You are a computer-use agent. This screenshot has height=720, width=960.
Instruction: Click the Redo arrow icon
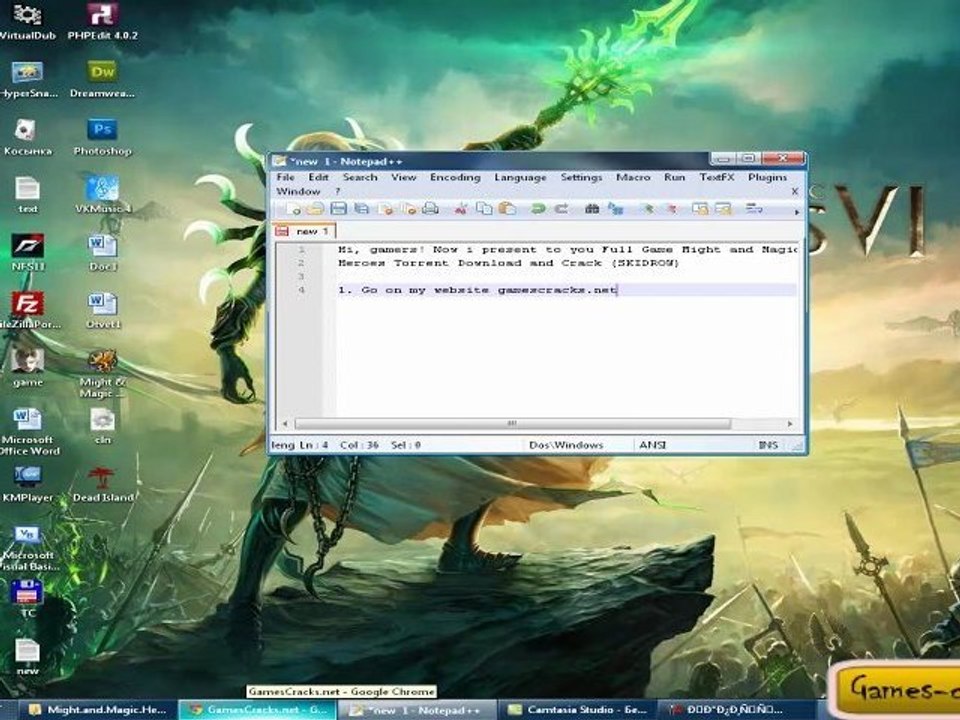(561, 209)
